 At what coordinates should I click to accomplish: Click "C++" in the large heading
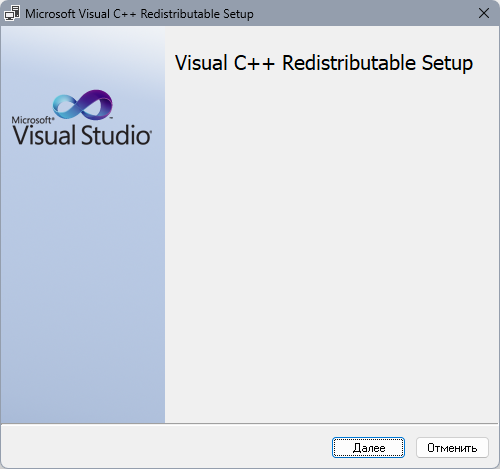[x=254, y=63]
